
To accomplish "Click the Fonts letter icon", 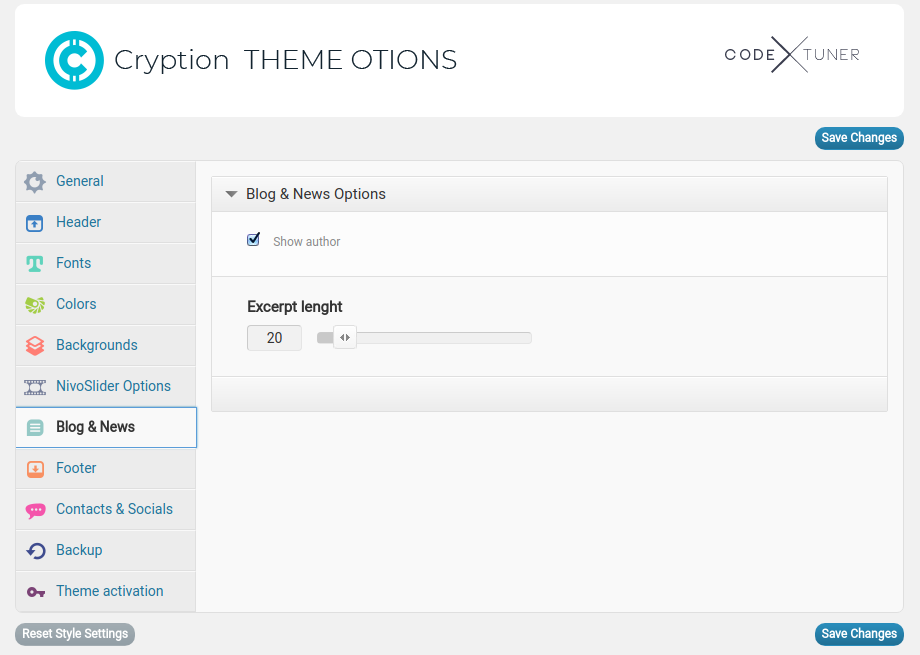I will 35,264.
